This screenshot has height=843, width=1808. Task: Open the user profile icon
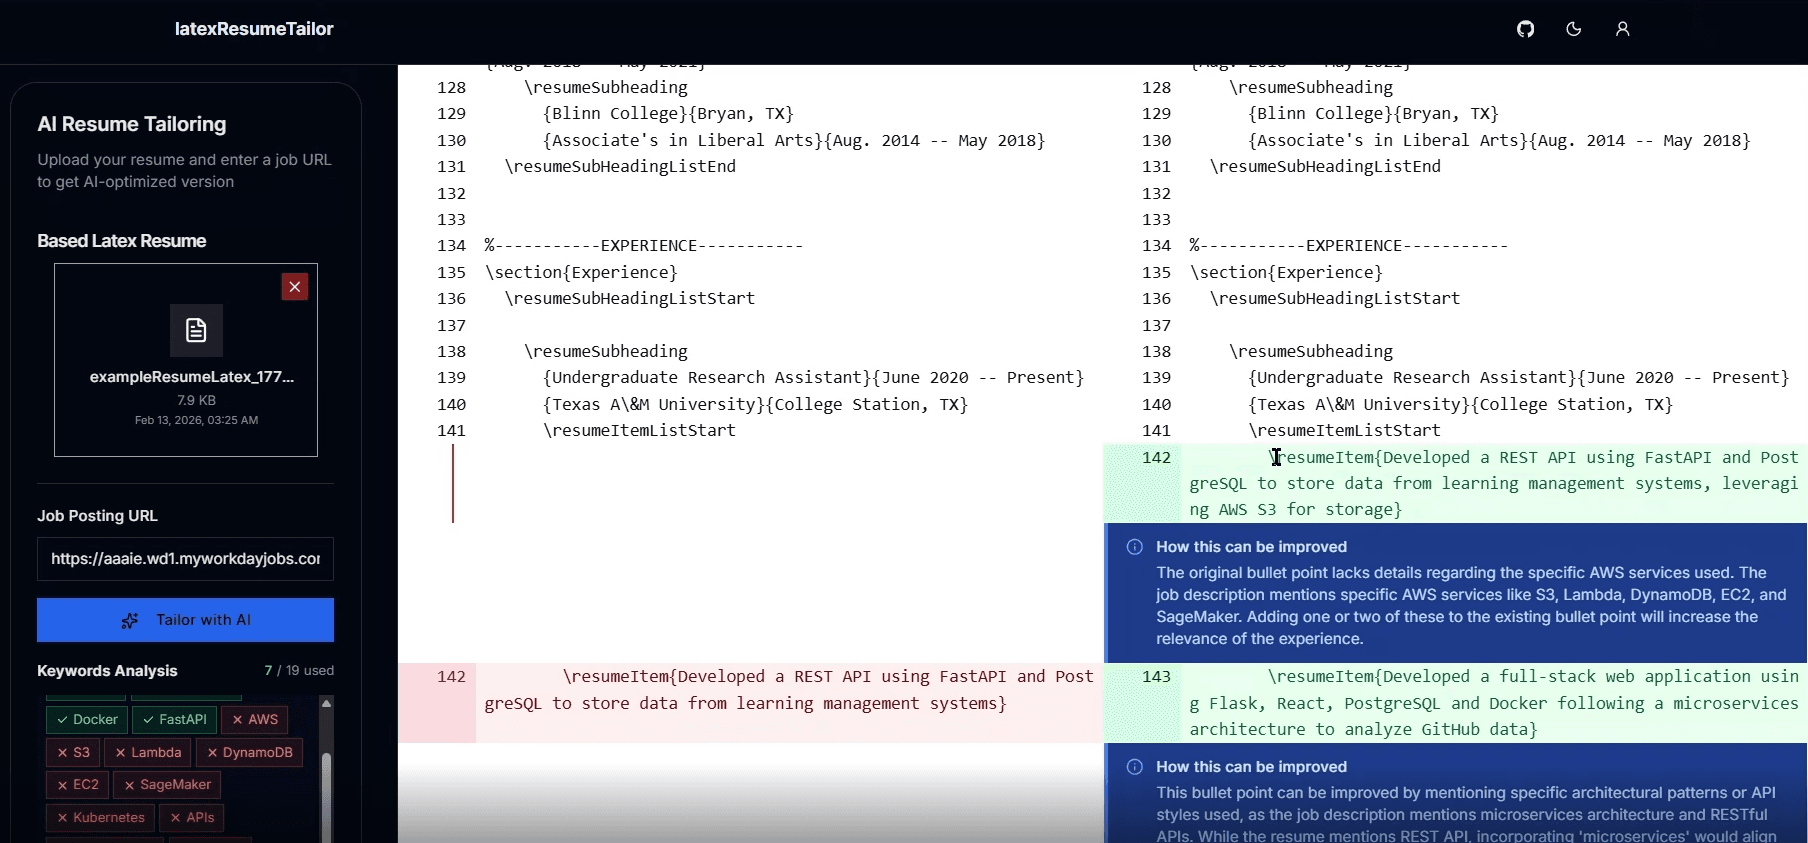(1622, 29)
